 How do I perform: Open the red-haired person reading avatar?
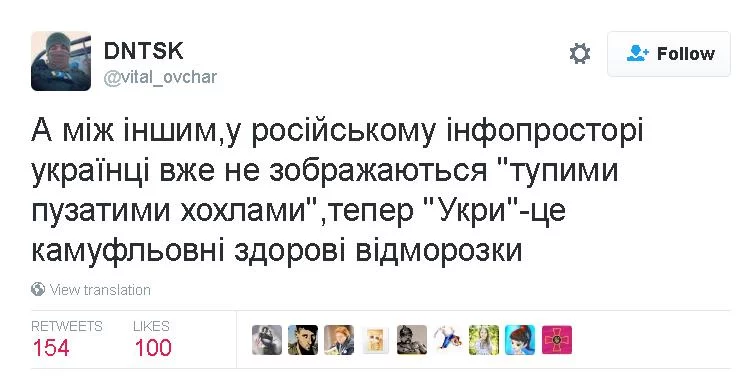(x=339, y=340)
